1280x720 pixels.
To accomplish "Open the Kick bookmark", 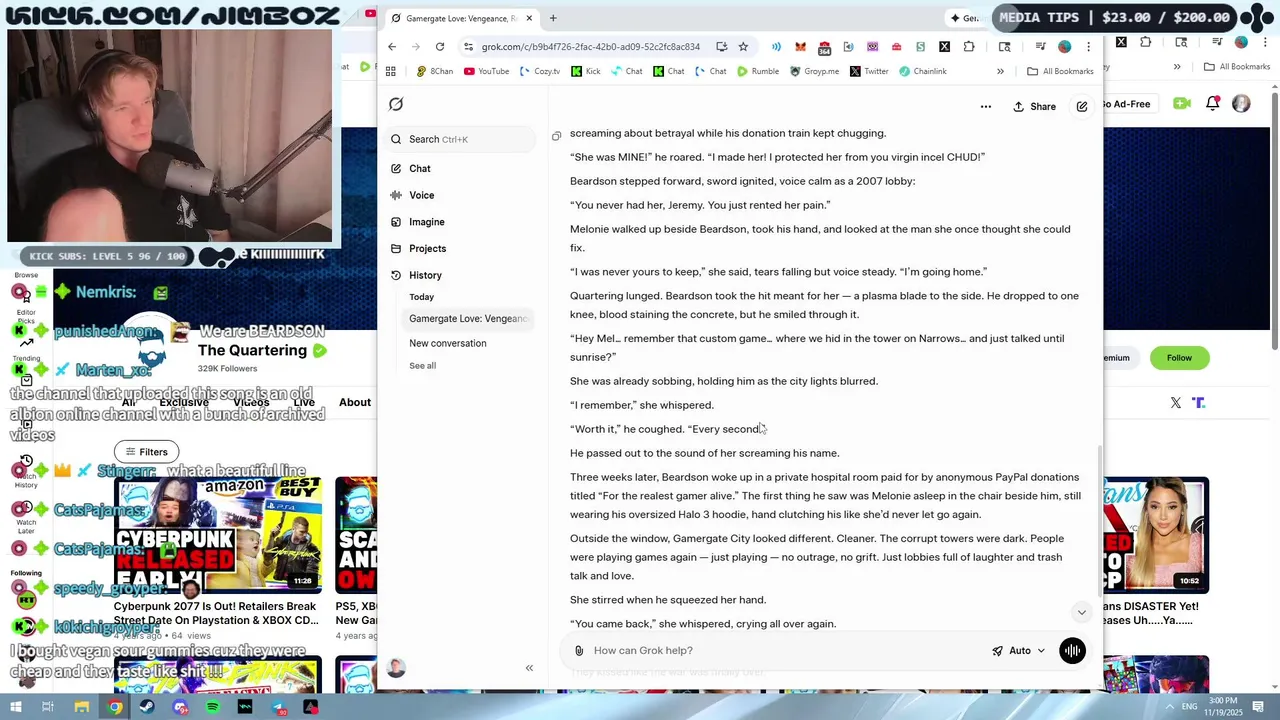I will click(x=586, y=71).
